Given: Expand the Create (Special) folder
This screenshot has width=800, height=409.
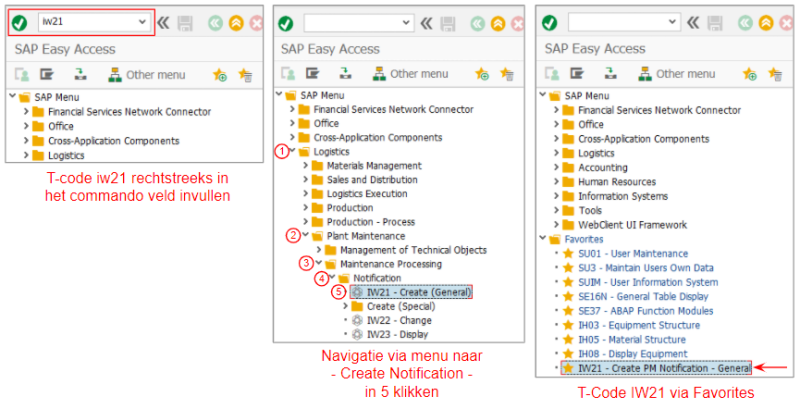Looking at the screenshot, I should [x=345, y=306].
